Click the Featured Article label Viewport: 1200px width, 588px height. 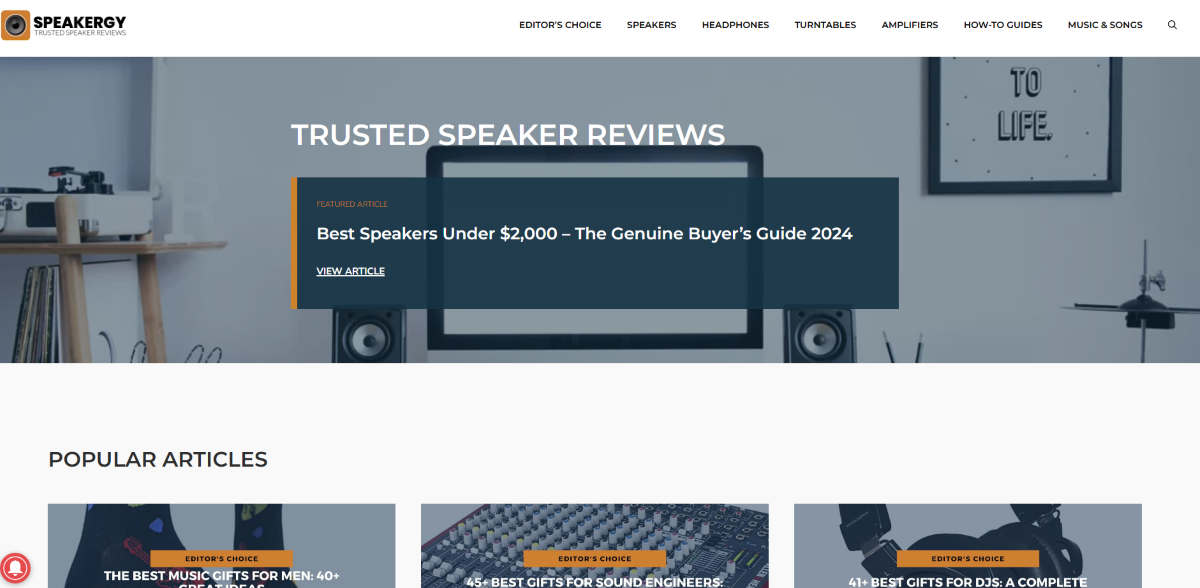(x=352, y=204)
